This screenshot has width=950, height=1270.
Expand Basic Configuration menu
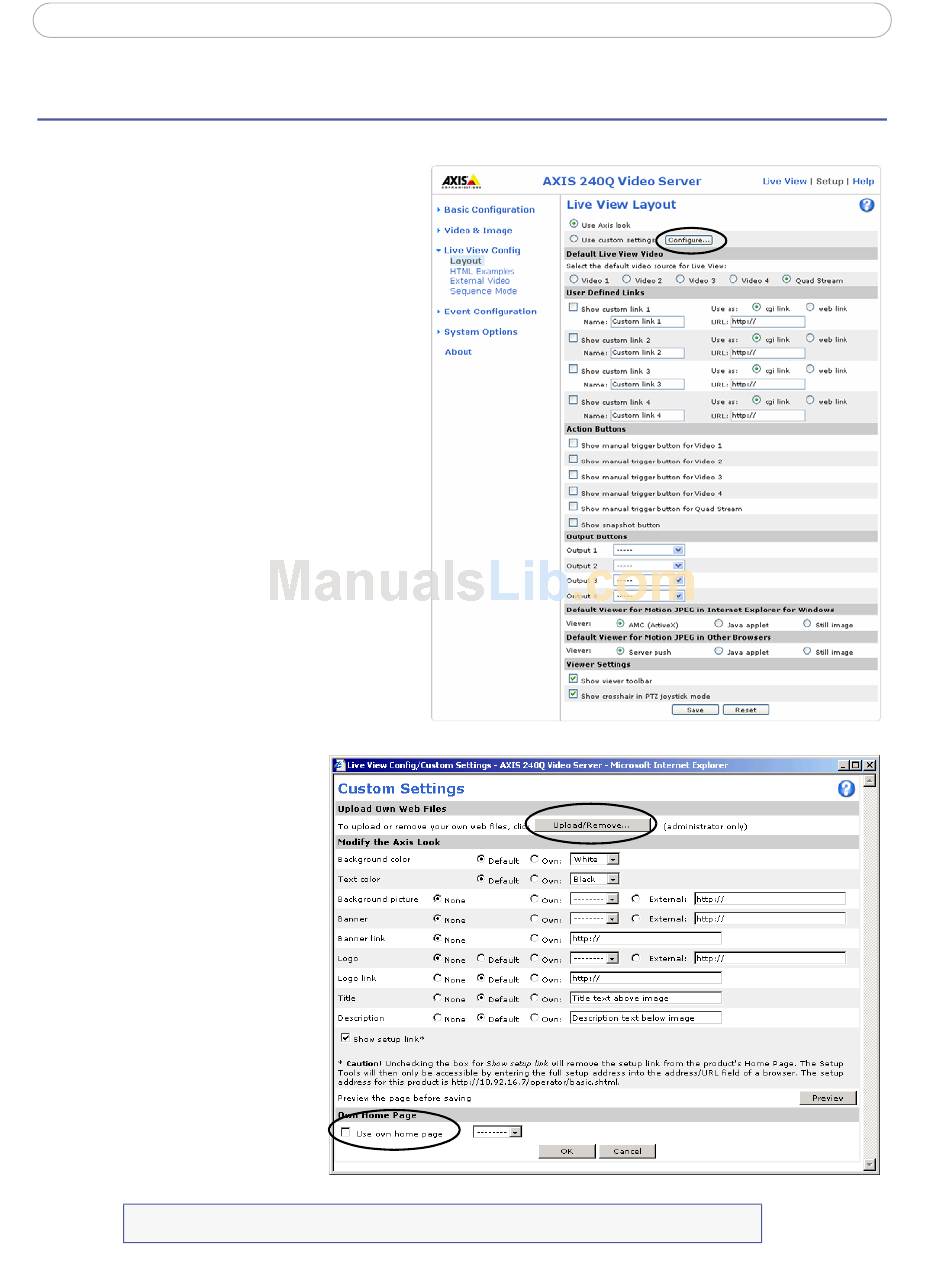[x=489, y=210]
